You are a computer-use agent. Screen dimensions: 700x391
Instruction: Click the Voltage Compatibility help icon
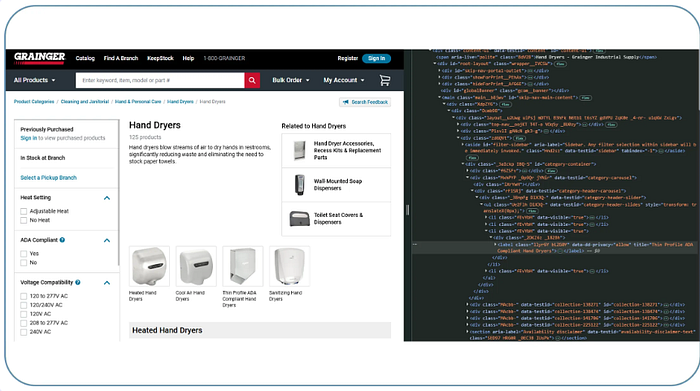coord(78,283)
